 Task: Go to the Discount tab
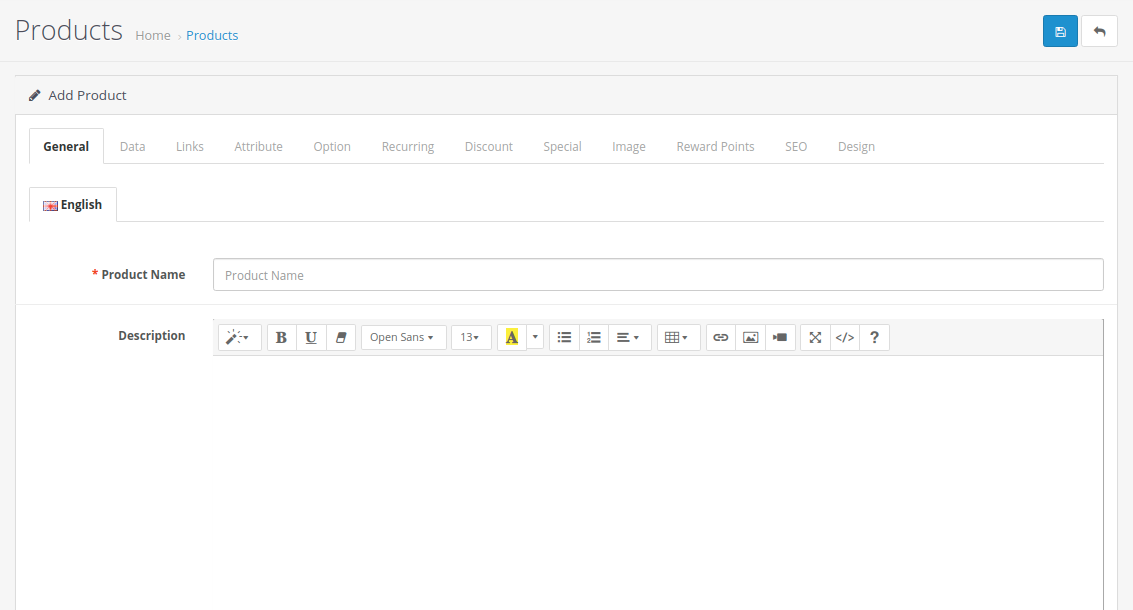point(488,147)
